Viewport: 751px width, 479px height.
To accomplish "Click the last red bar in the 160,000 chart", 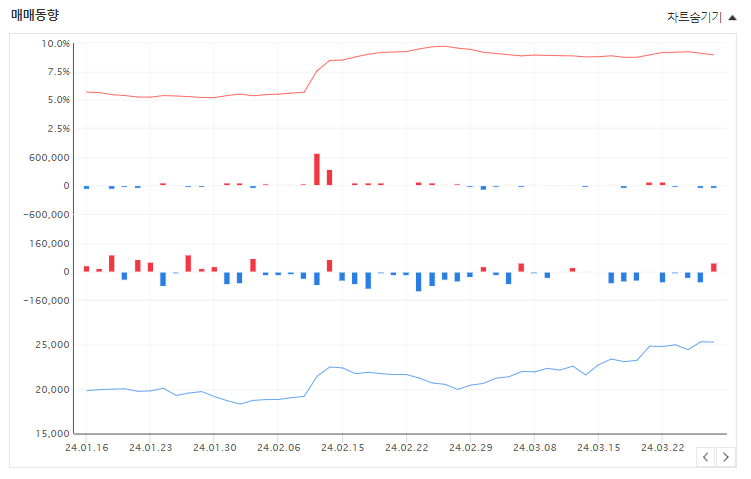I will [x=714, y=267].
